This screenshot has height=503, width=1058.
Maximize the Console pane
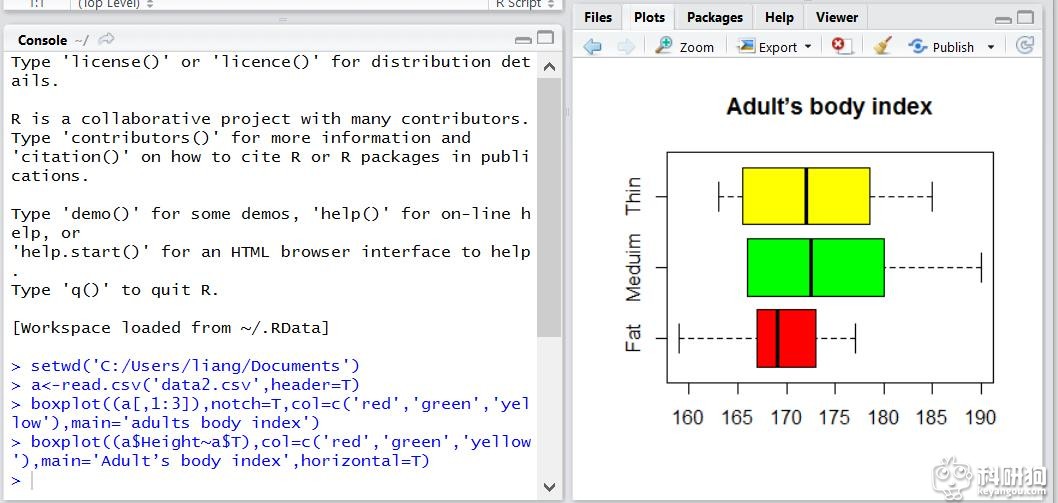(x=545, y=38)
